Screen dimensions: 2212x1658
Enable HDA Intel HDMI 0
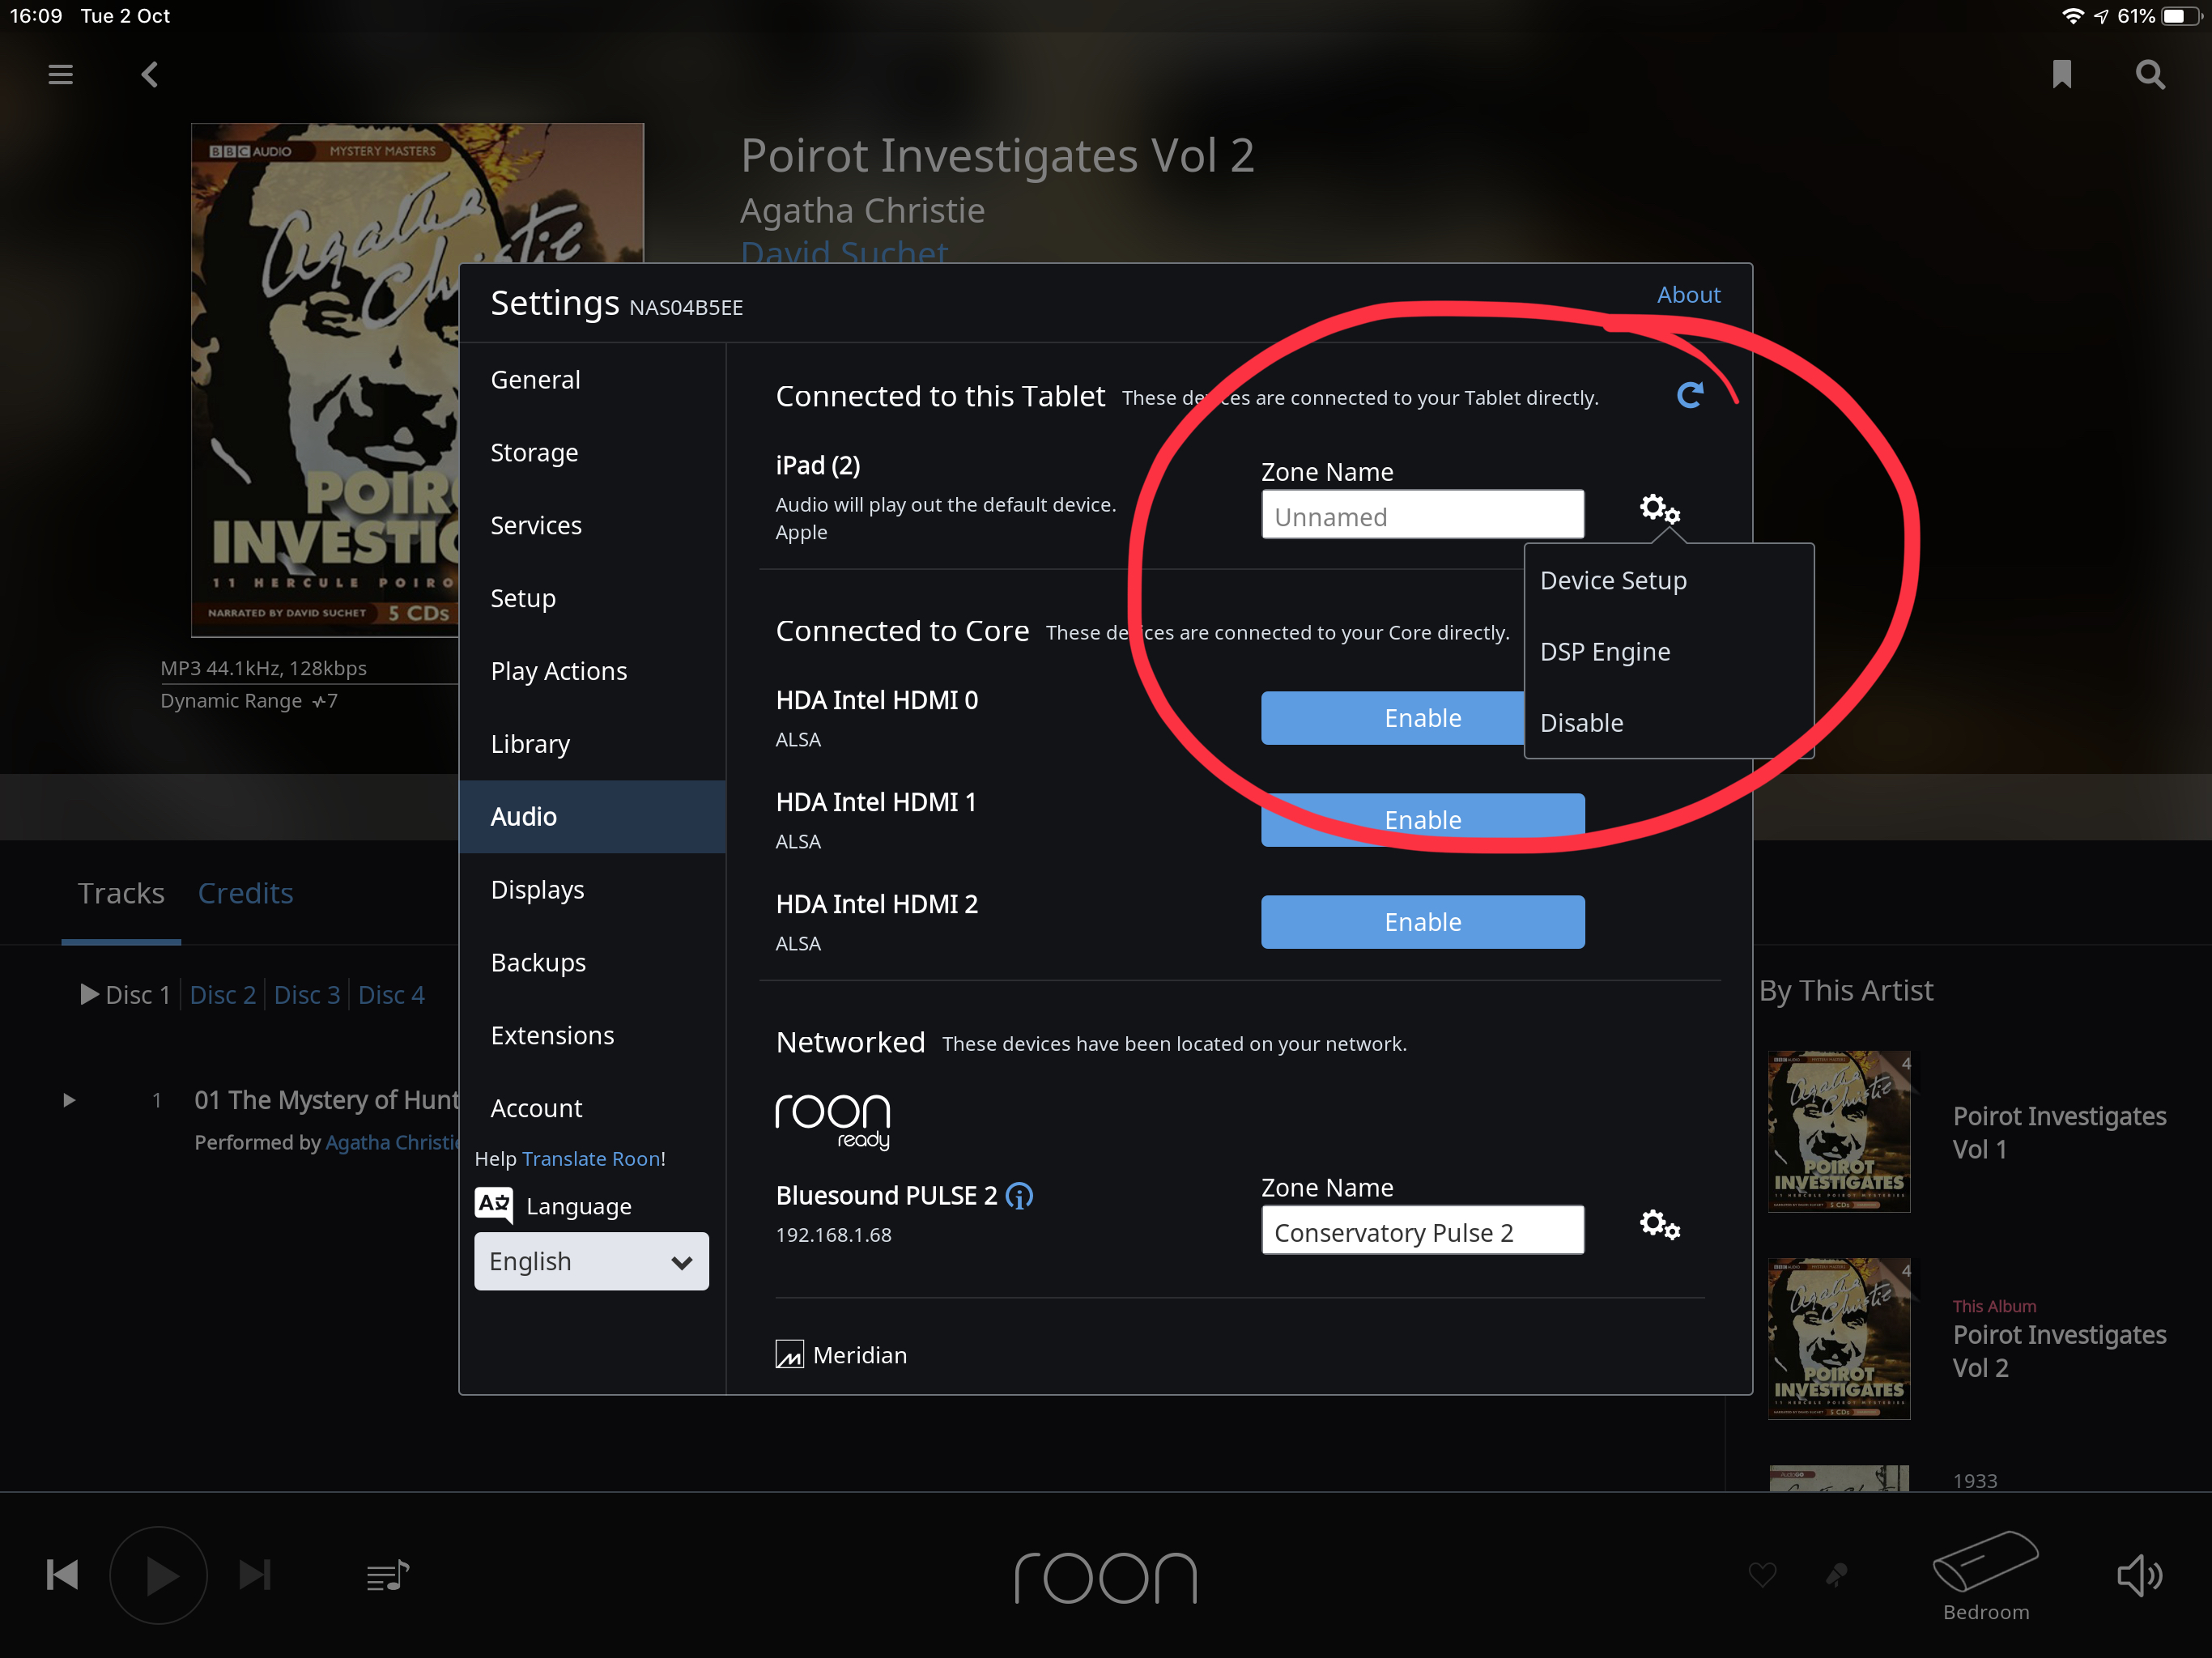pyautogui.click(x=1392, y=718)
